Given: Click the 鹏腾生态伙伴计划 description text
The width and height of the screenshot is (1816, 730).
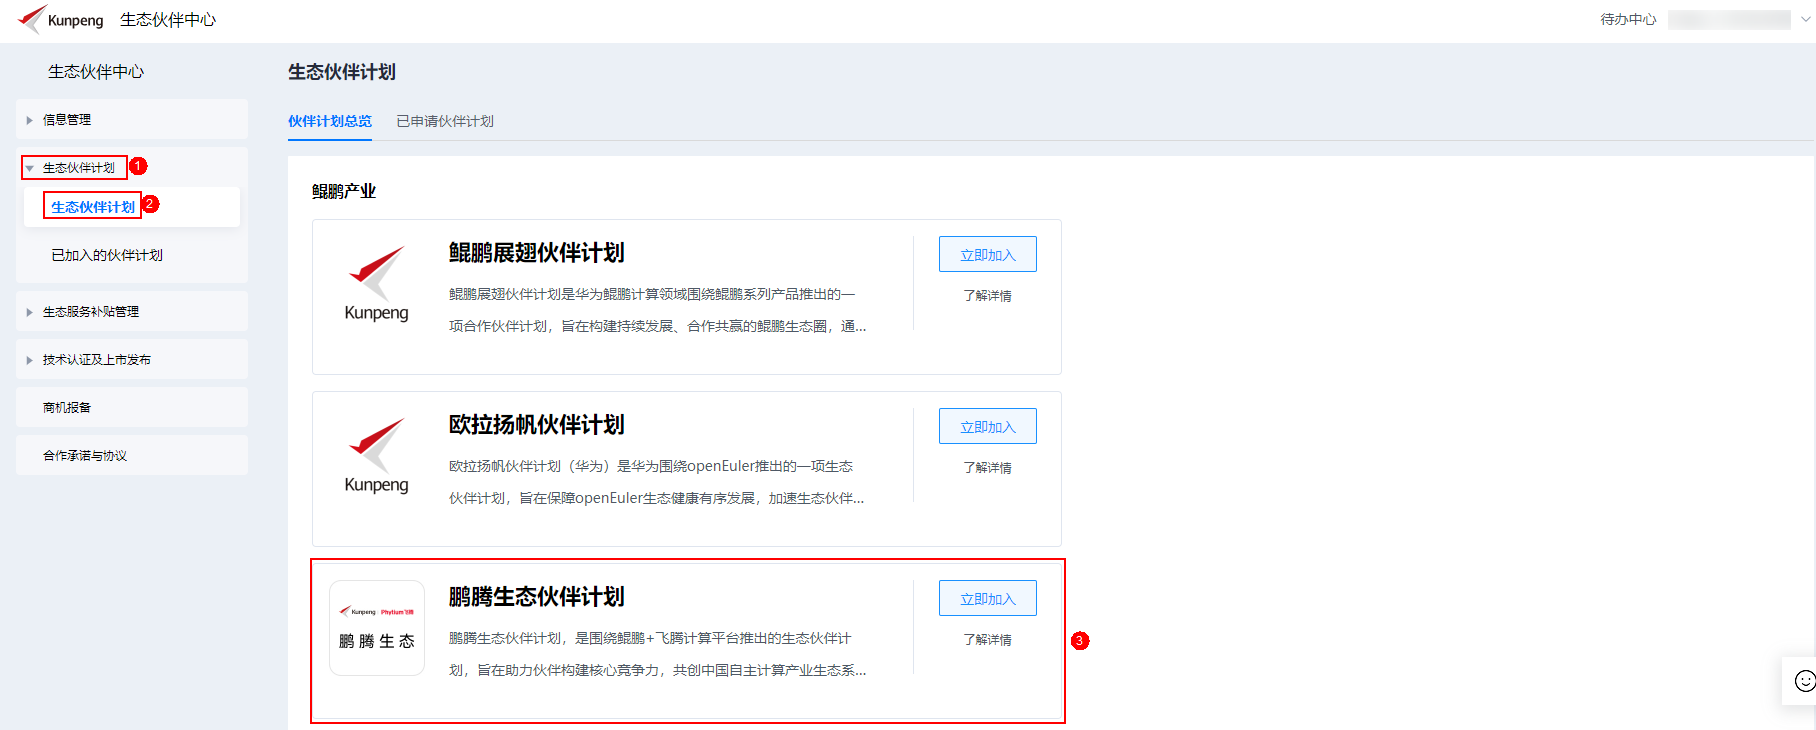Looking at the screenshot, I should click(x=658, y=654).
